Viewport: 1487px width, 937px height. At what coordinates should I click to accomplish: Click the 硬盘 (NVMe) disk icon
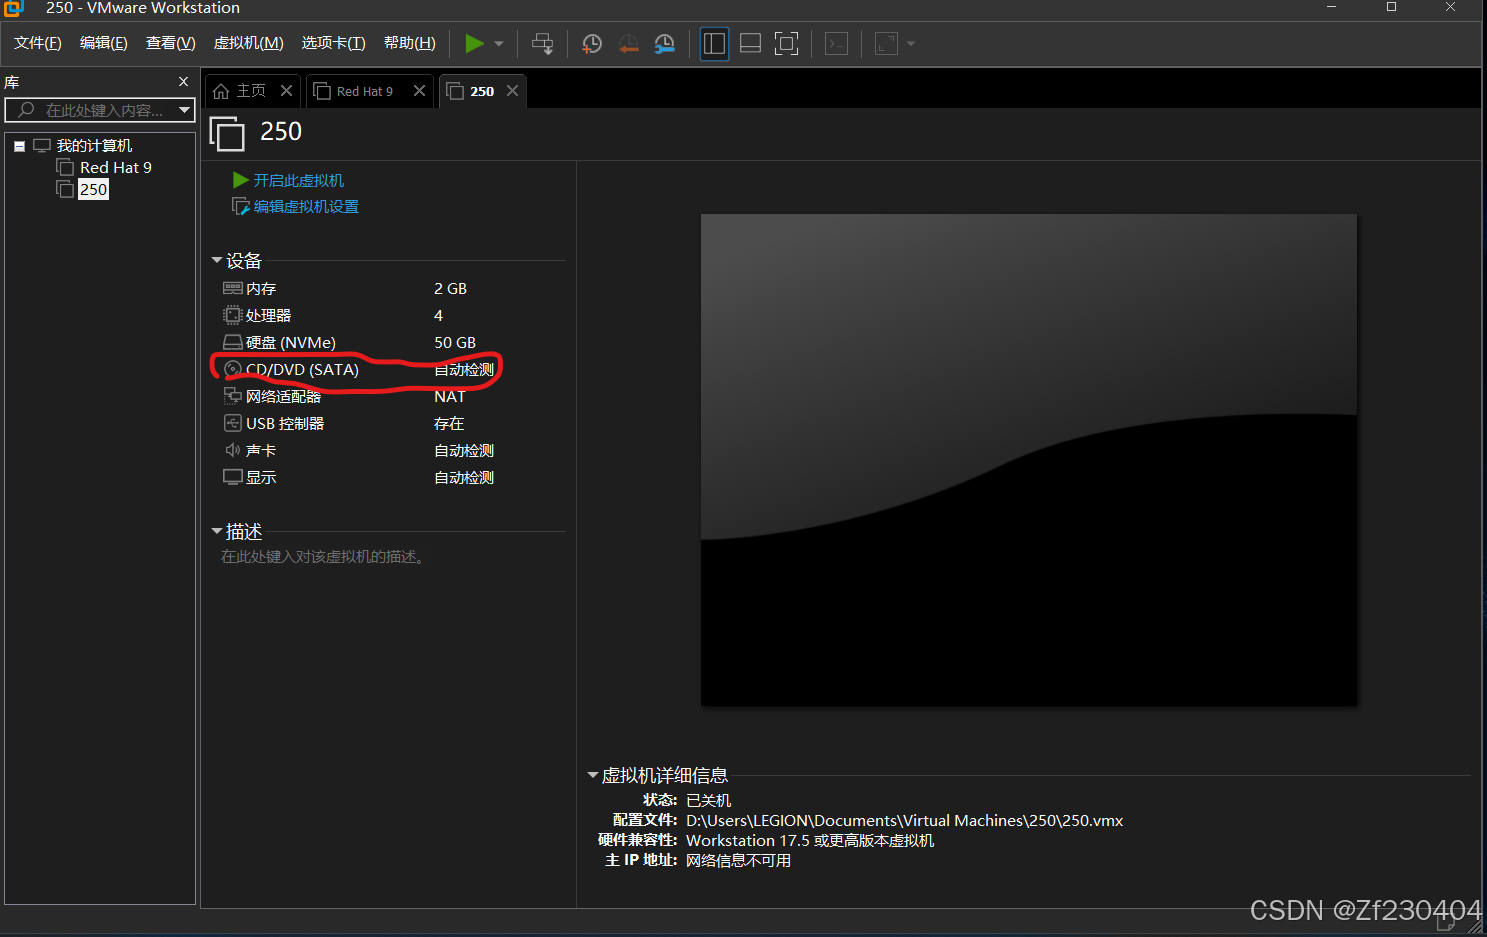pos(232,342)
